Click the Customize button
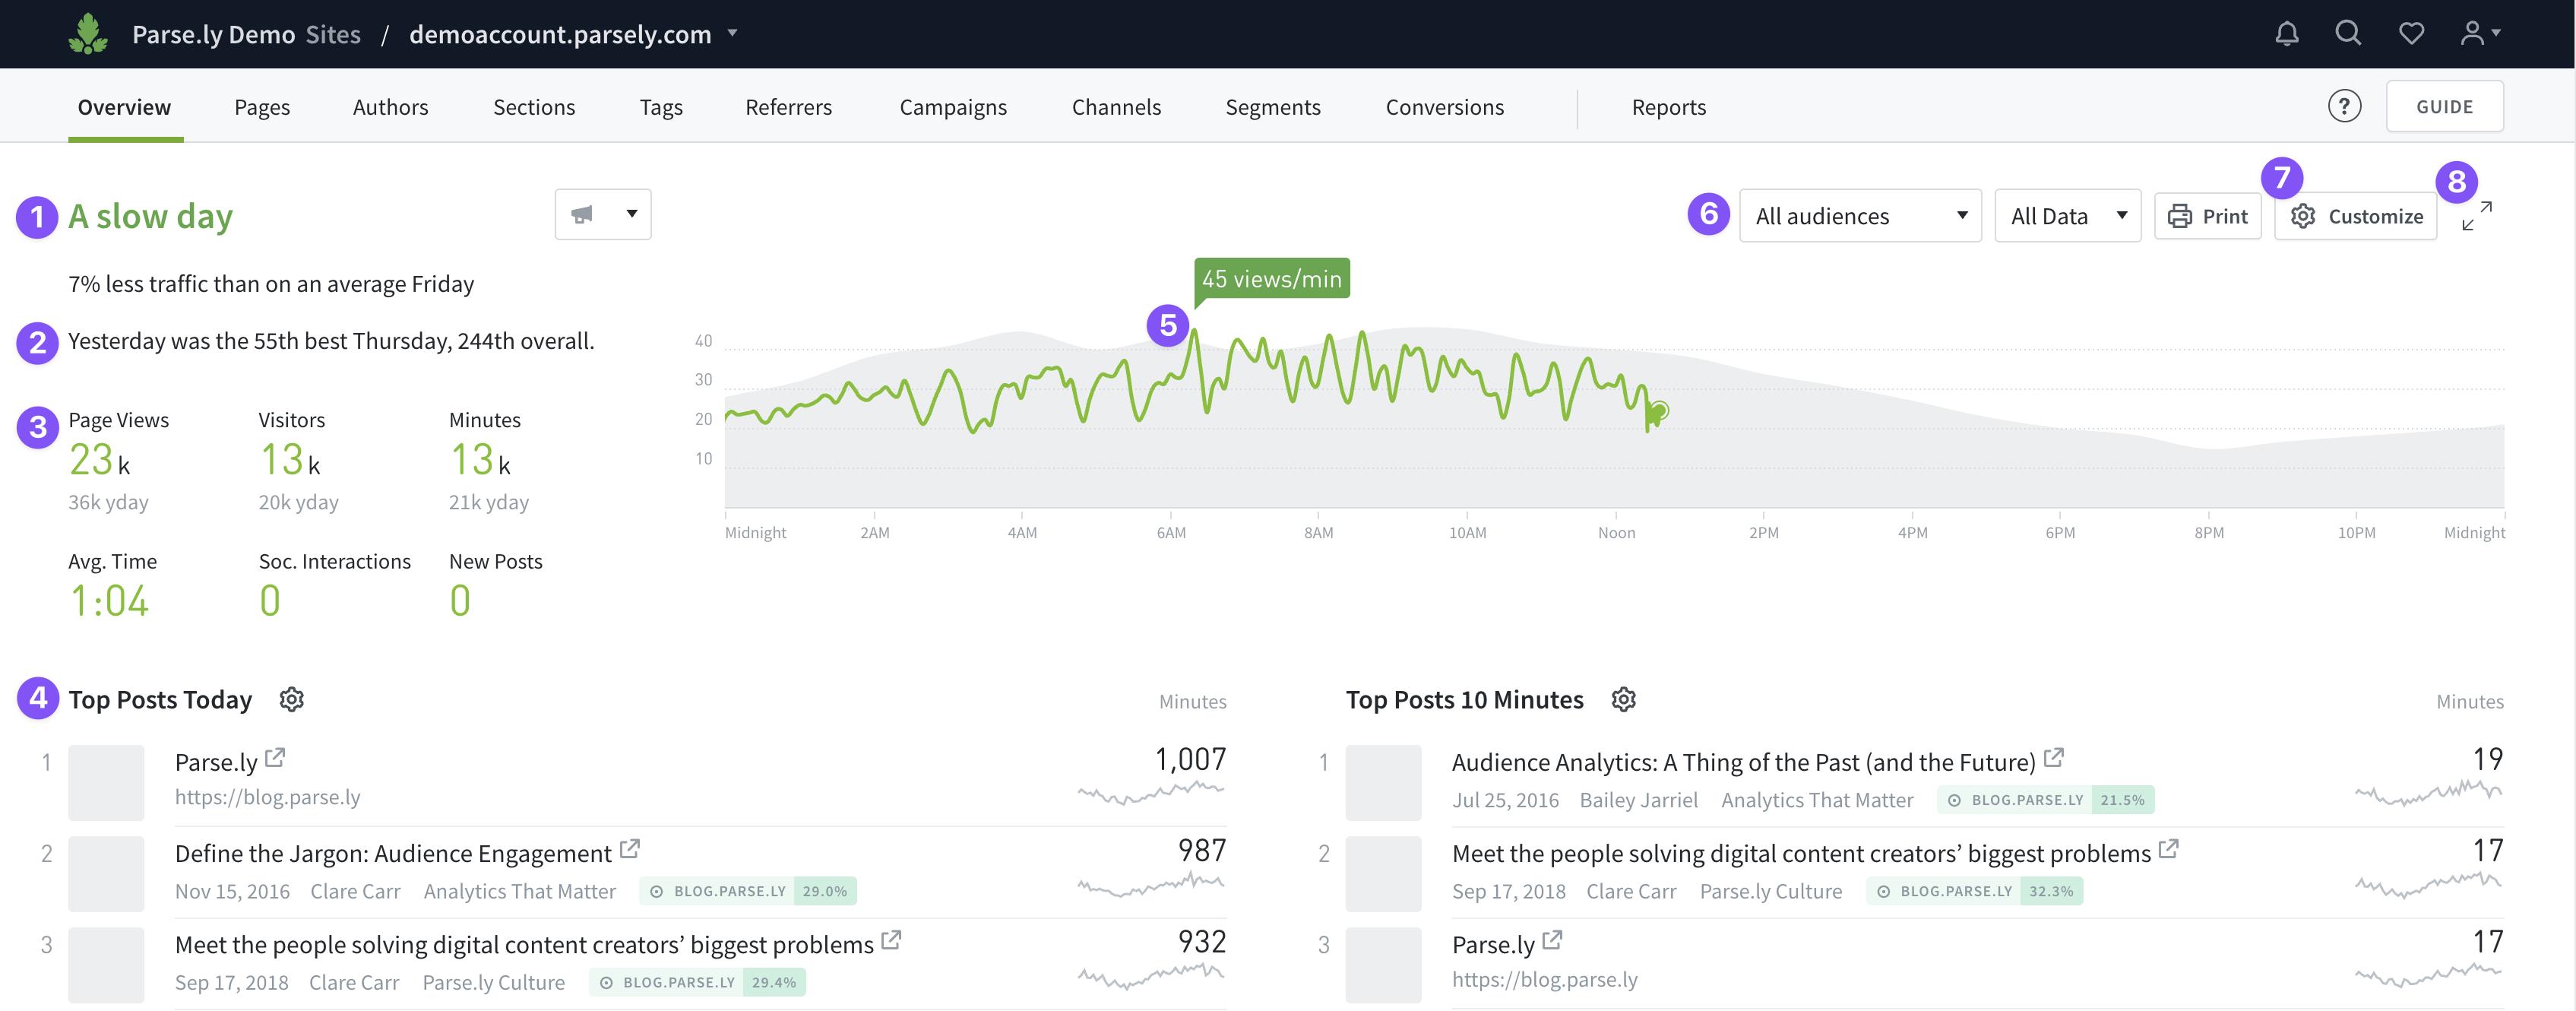The image size is (2576, 1011). tap(2355, 216)
